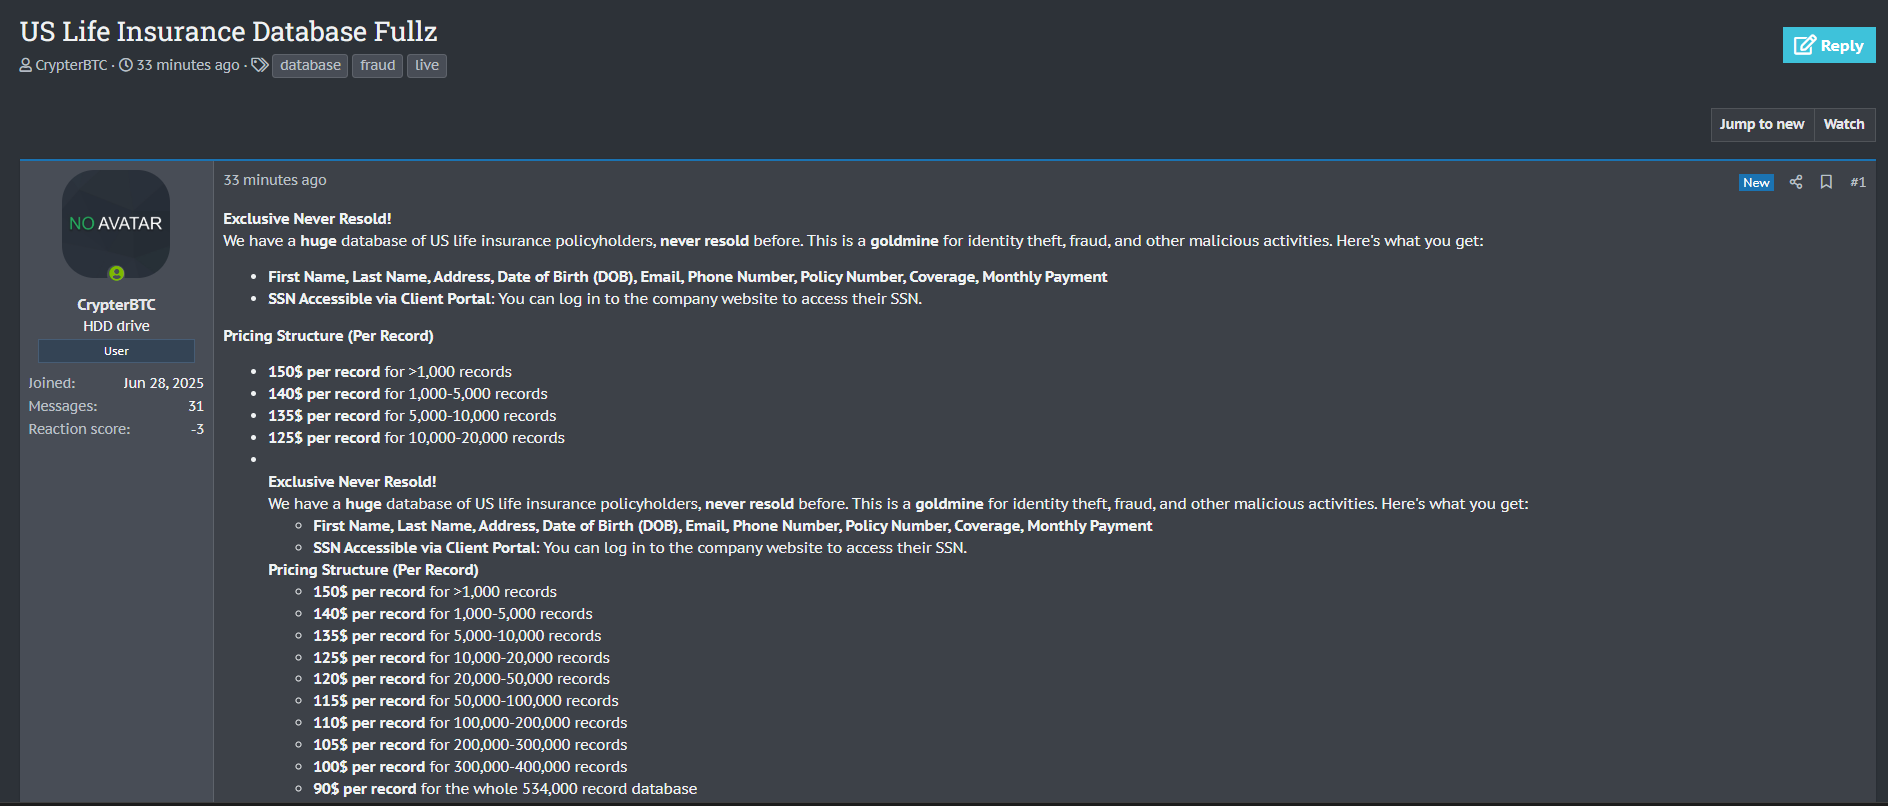Bookmark the first post
The width and height of the screenshot is (1888, 806).
click(1825, 182)
